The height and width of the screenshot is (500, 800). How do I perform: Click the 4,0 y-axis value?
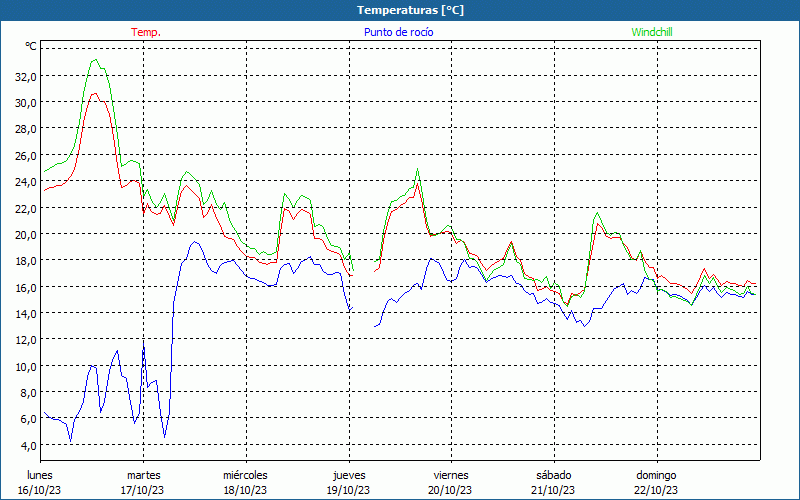pyautogui.click(x=28, y=445)
